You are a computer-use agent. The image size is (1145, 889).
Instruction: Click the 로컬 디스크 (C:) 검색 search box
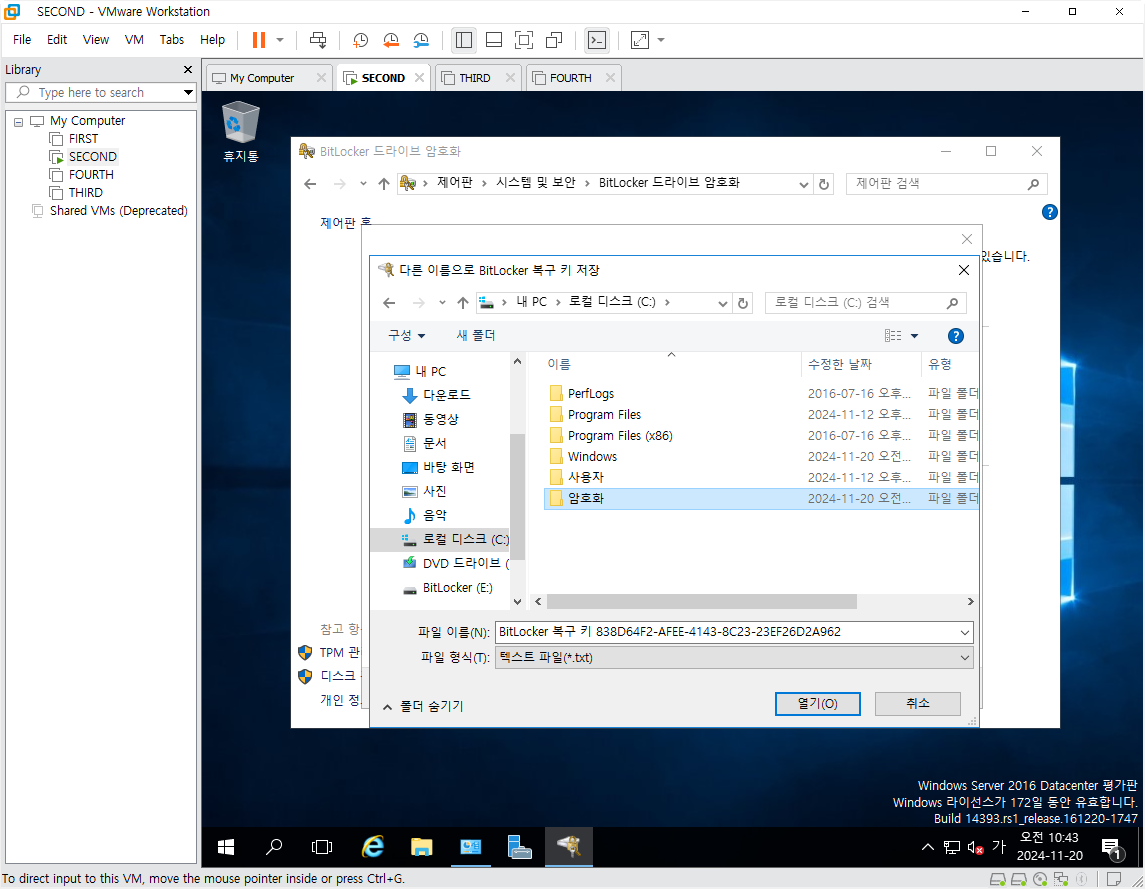point(865,302)
